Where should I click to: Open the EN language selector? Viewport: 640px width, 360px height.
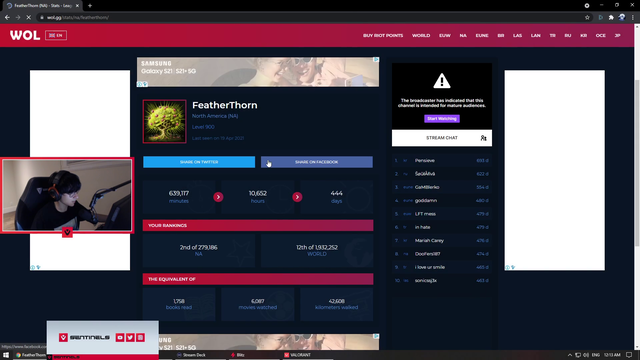(x=56, y=36)
